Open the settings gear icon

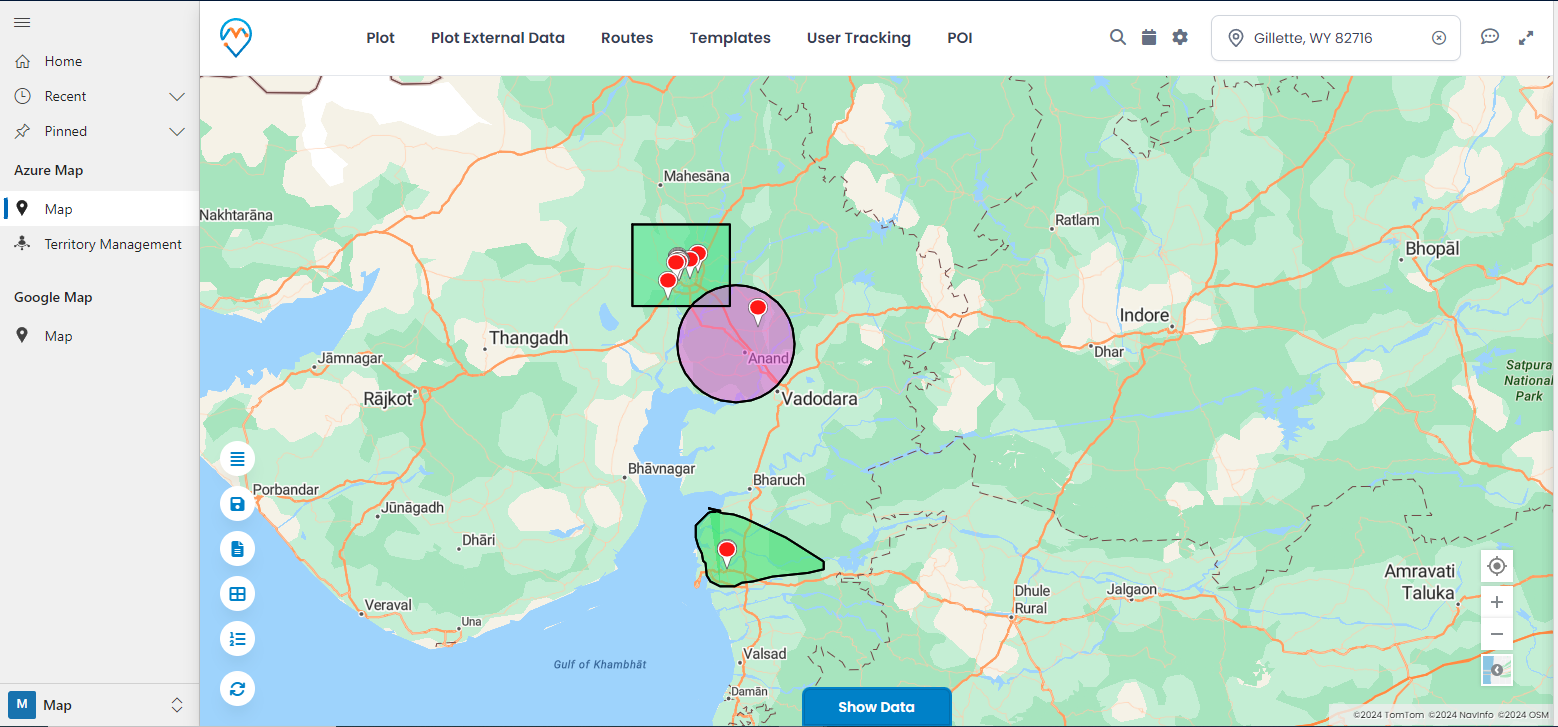pos(1180,37)
